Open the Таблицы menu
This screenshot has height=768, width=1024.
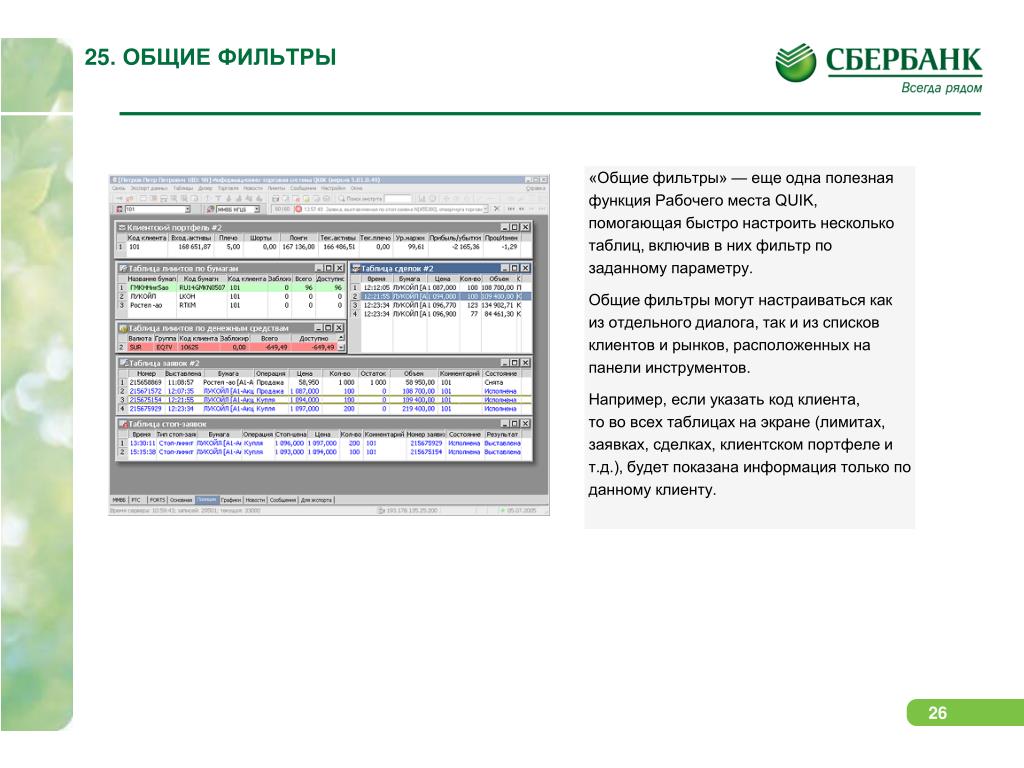point(183,188)
